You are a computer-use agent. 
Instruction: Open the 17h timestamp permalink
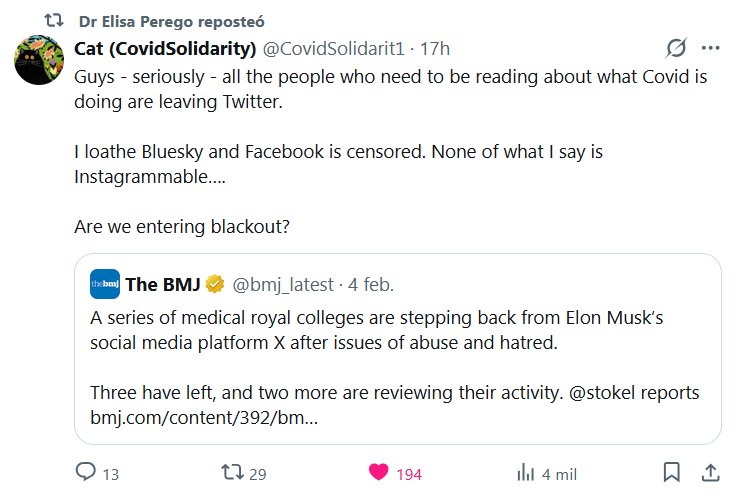[x=435, y=49]
